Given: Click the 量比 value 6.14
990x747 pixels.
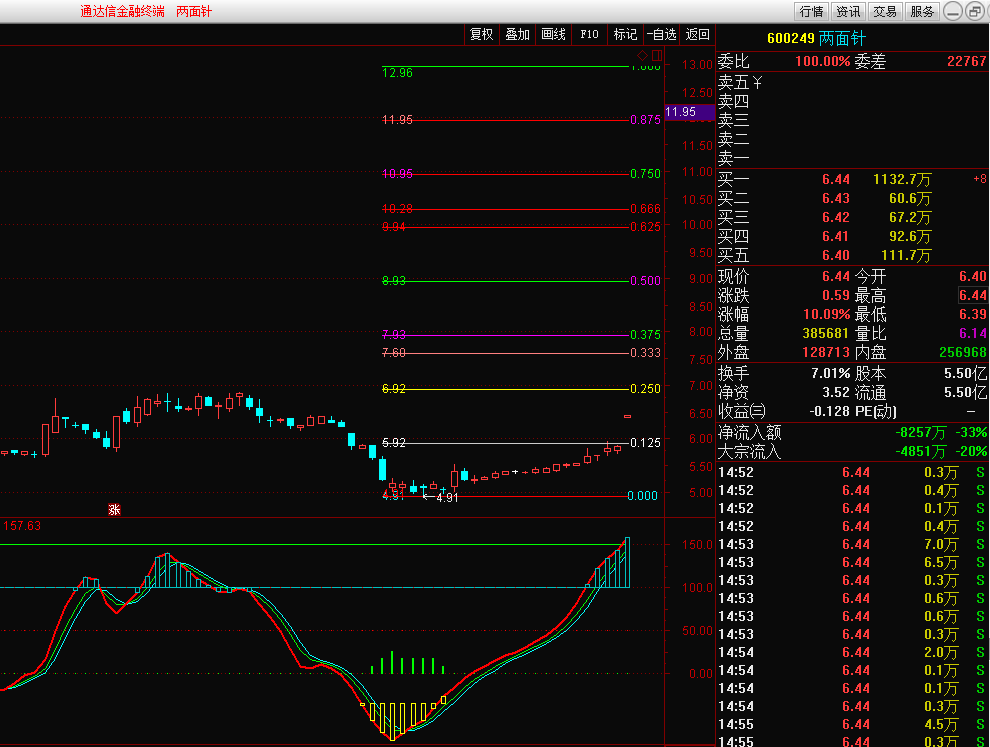Looking at the screenshot, I should (x=973, y=333).
